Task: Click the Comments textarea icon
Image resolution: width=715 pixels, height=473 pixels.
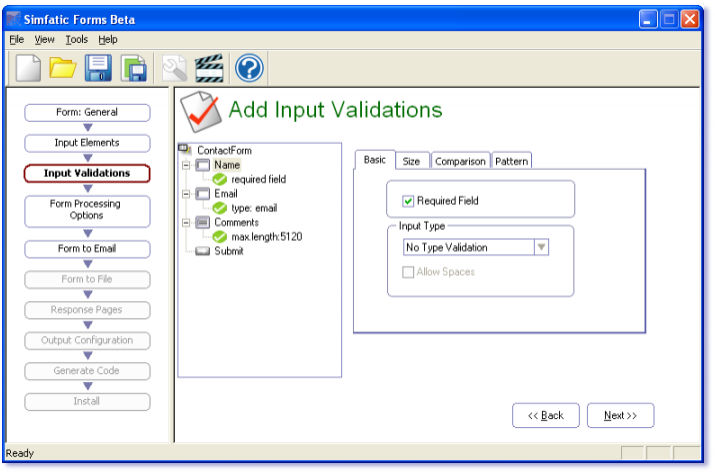Action: [x=203, y=223]
